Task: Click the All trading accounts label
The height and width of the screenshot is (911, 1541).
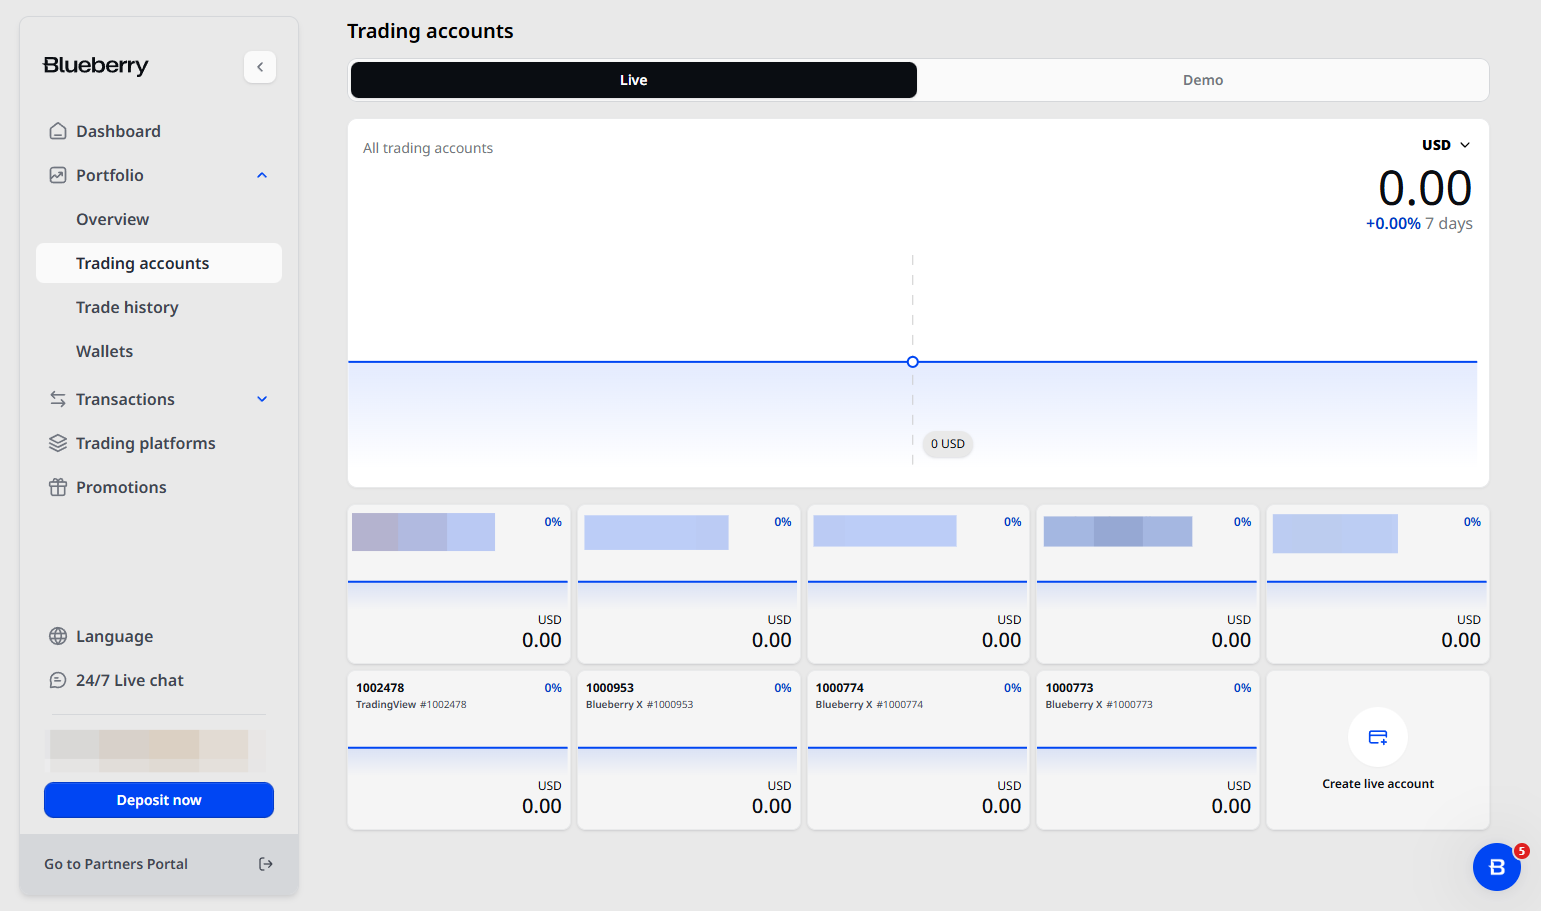Action: (428, 148)
